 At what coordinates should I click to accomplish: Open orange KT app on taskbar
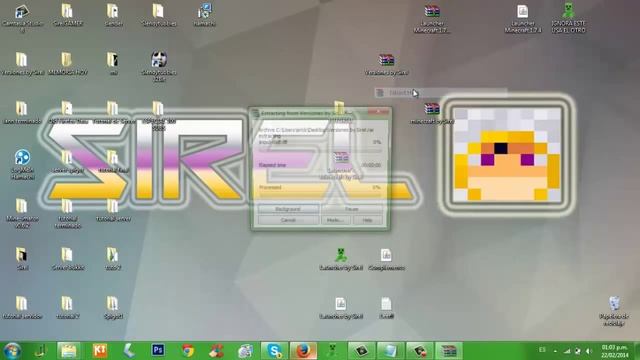pyautogui.click(x=100, y=351)
